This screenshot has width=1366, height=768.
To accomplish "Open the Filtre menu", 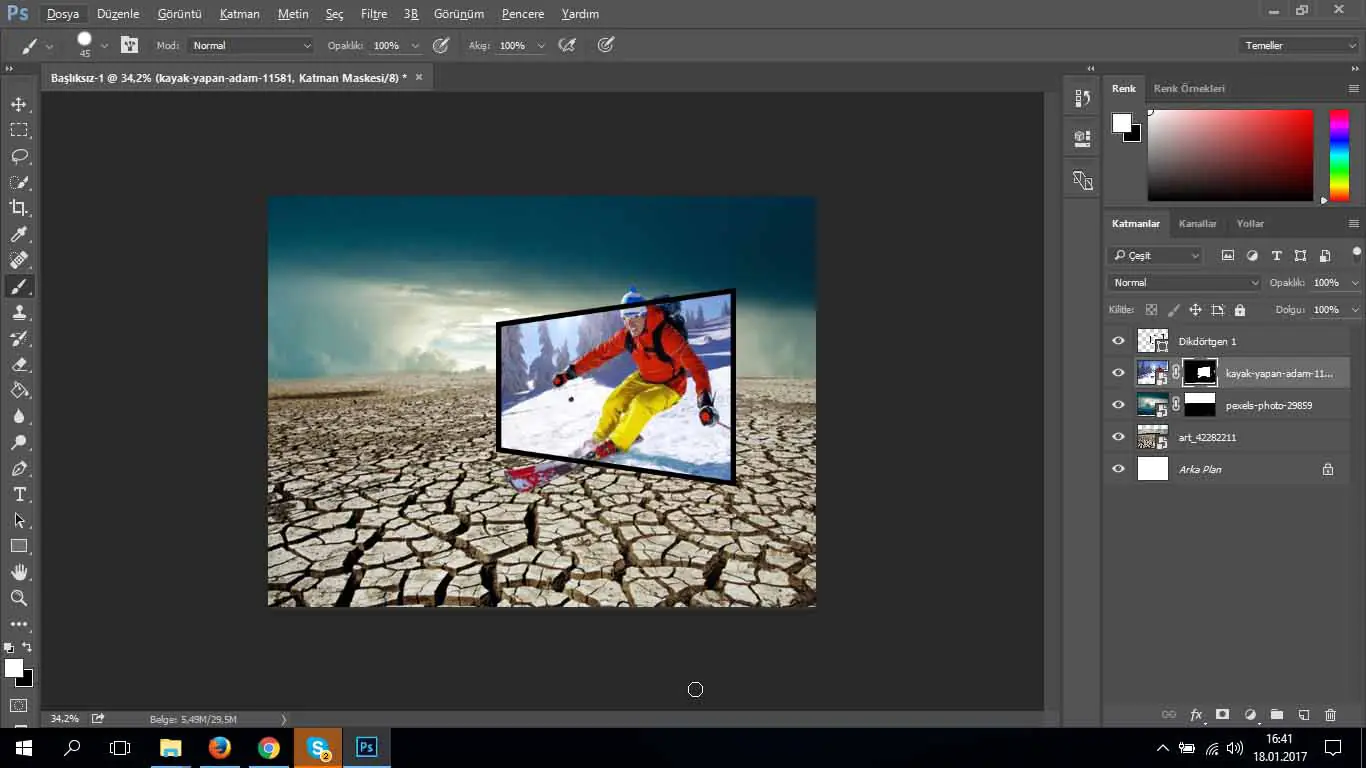I will tap(373, 14).
